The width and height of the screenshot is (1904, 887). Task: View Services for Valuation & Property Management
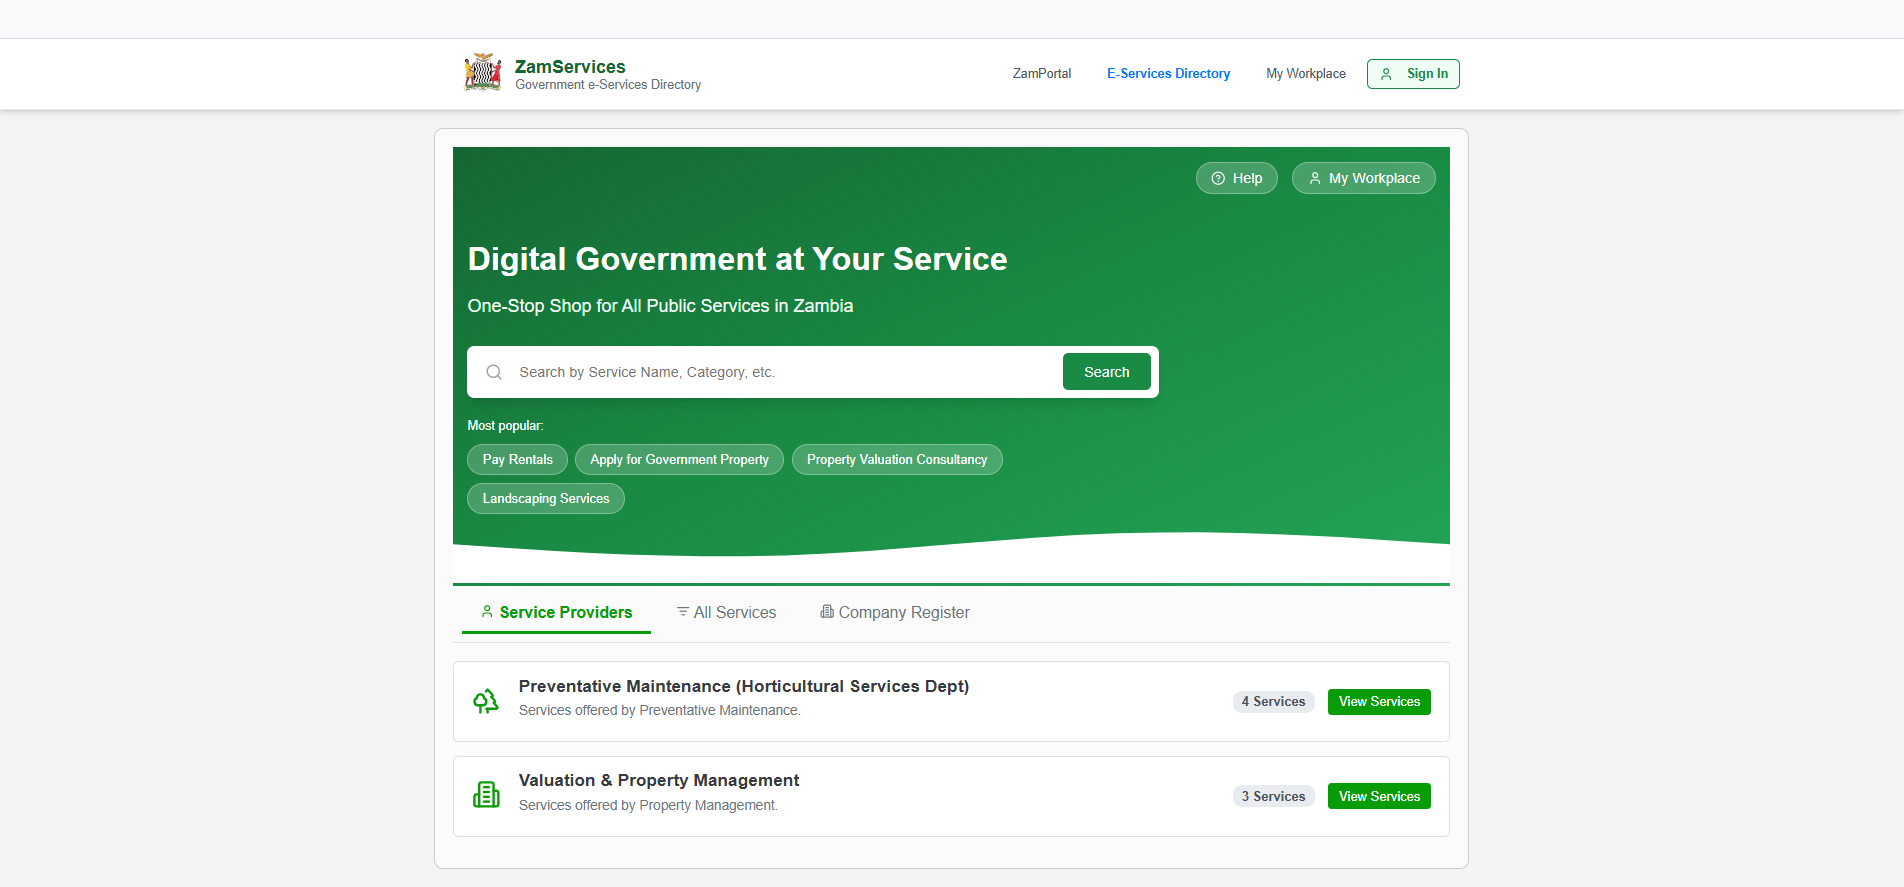tap(1379, 796)
